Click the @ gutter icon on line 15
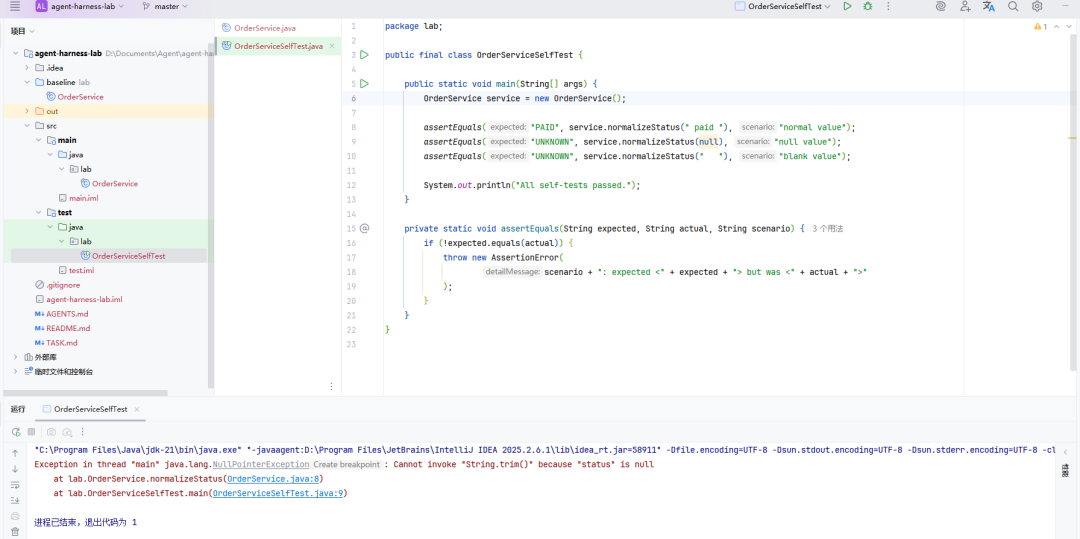The height and width of the screenshot is (539, 1080). click(x=364, y=229)
